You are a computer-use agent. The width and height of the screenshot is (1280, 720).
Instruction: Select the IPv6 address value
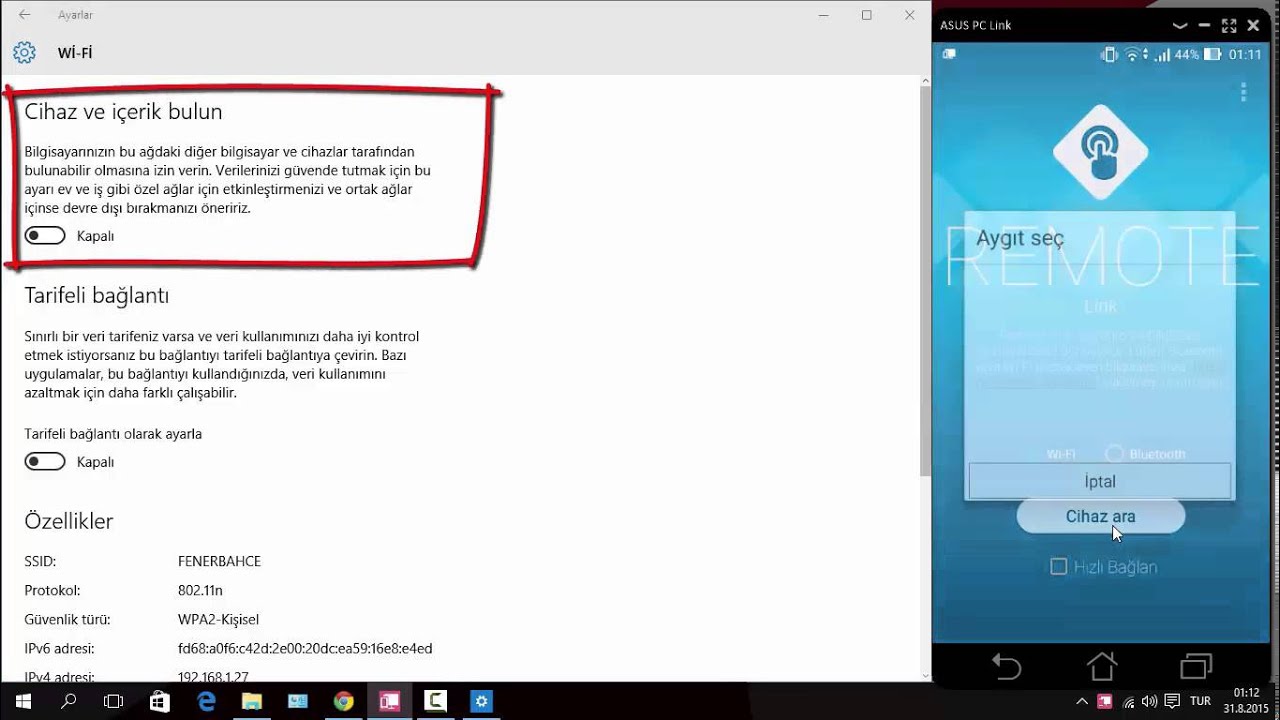pyautogui.click(x=305, y=649)
